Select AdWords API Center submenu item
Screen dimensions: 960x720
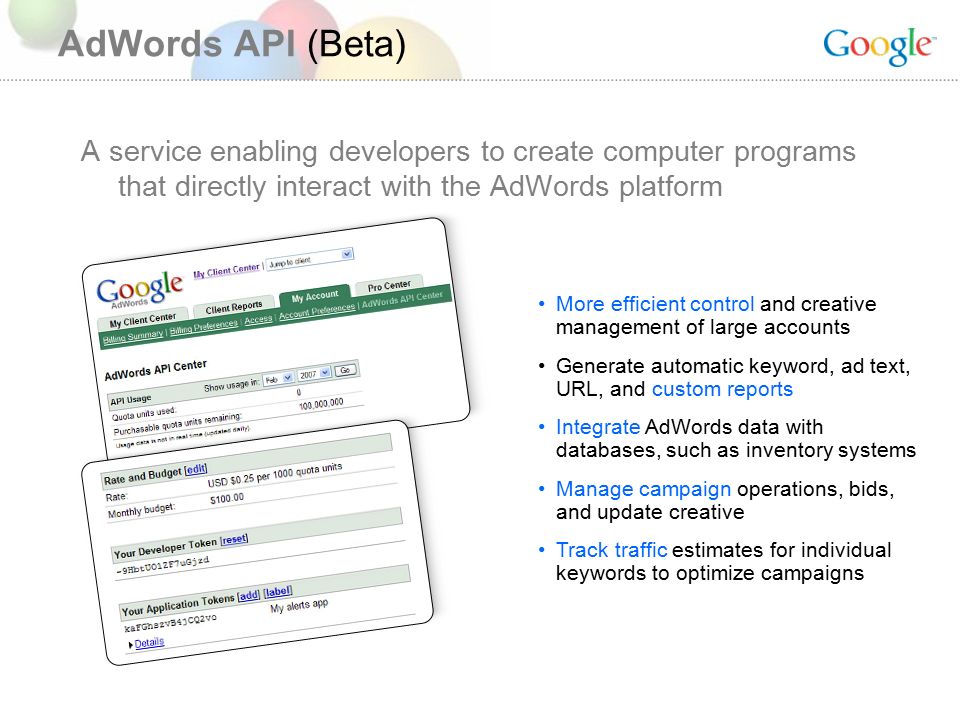(x=402, y=299)
